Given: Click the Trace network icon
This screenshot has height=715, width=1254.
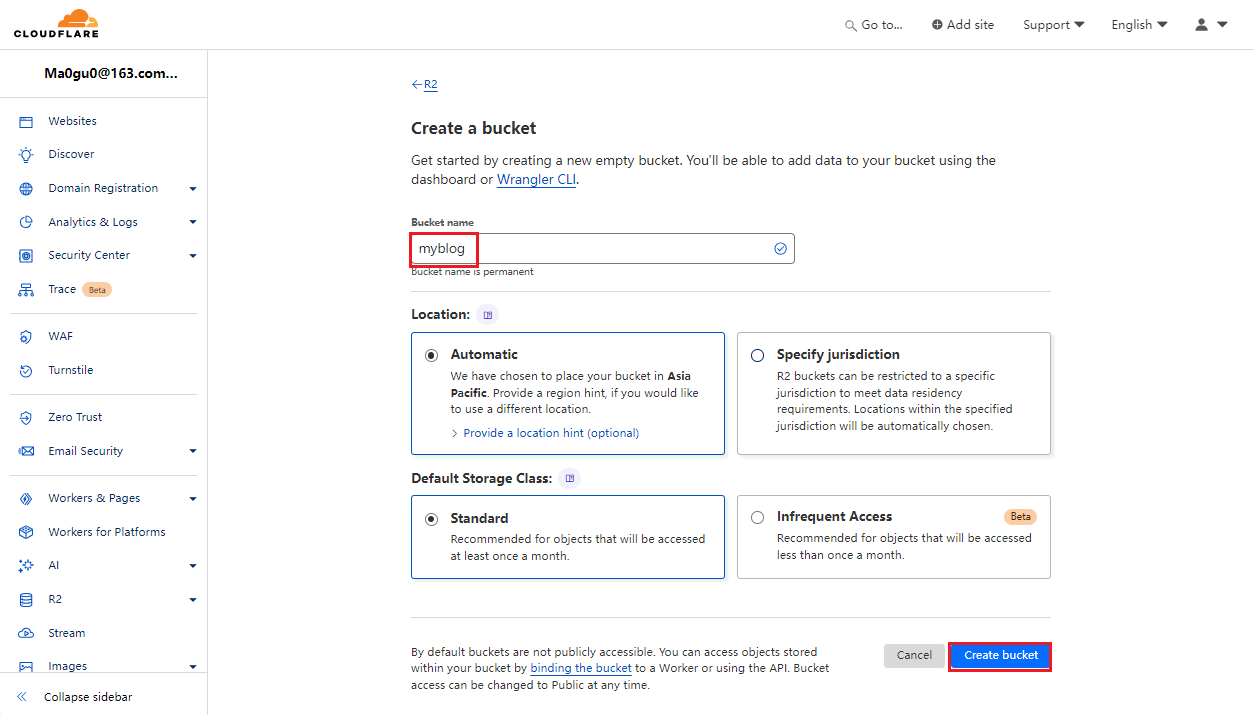Looking at the screenshot, I should pyautogui.click(x=26, y=290).
